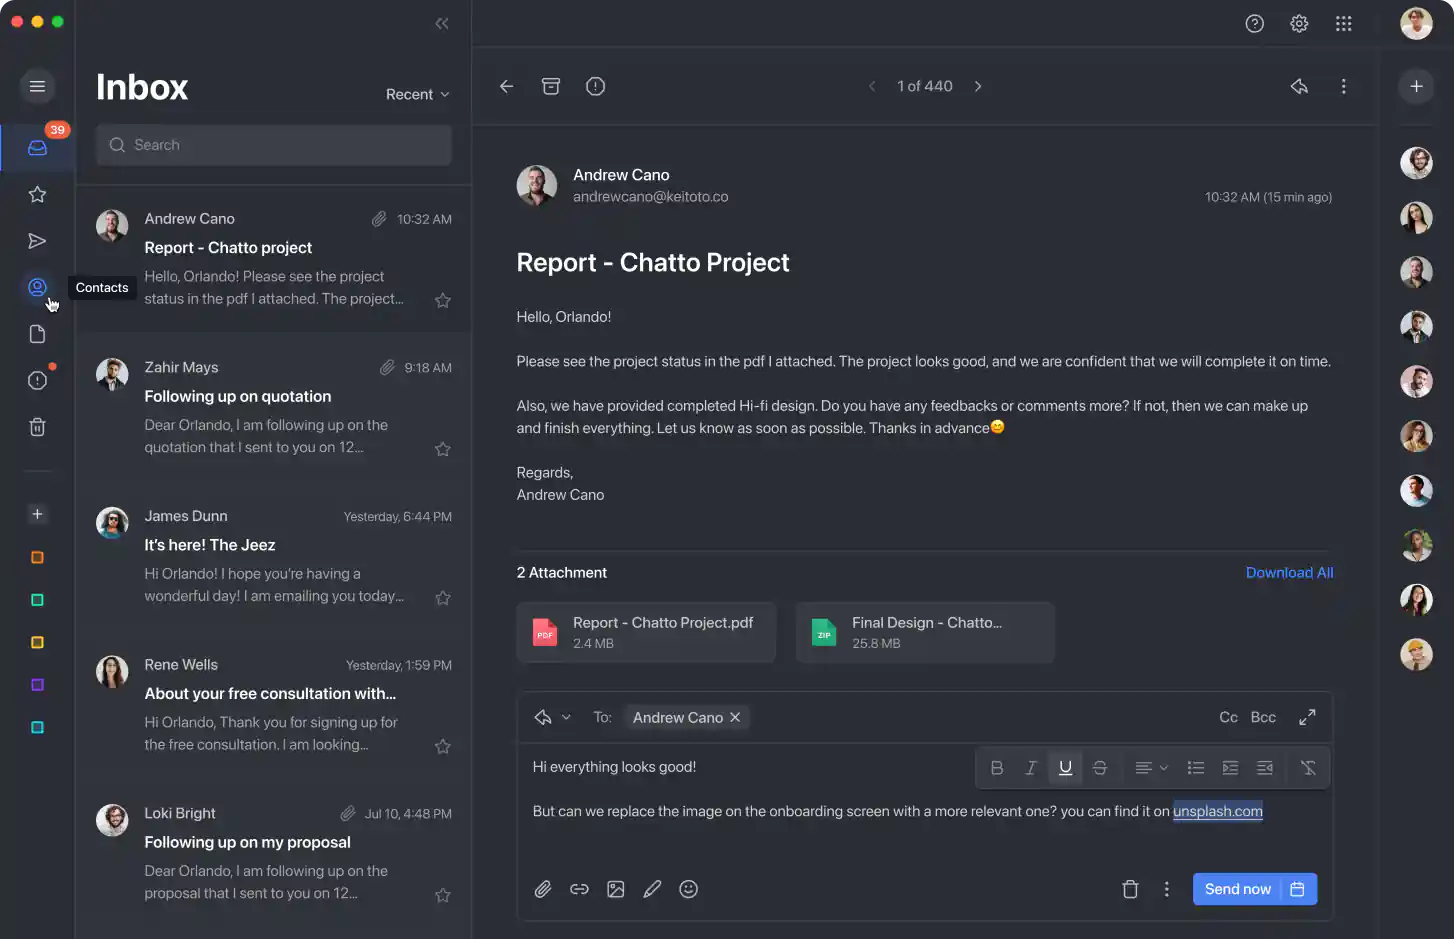Open the Sent folder icon
This screenshot has height=939, width=1454.
37,241
